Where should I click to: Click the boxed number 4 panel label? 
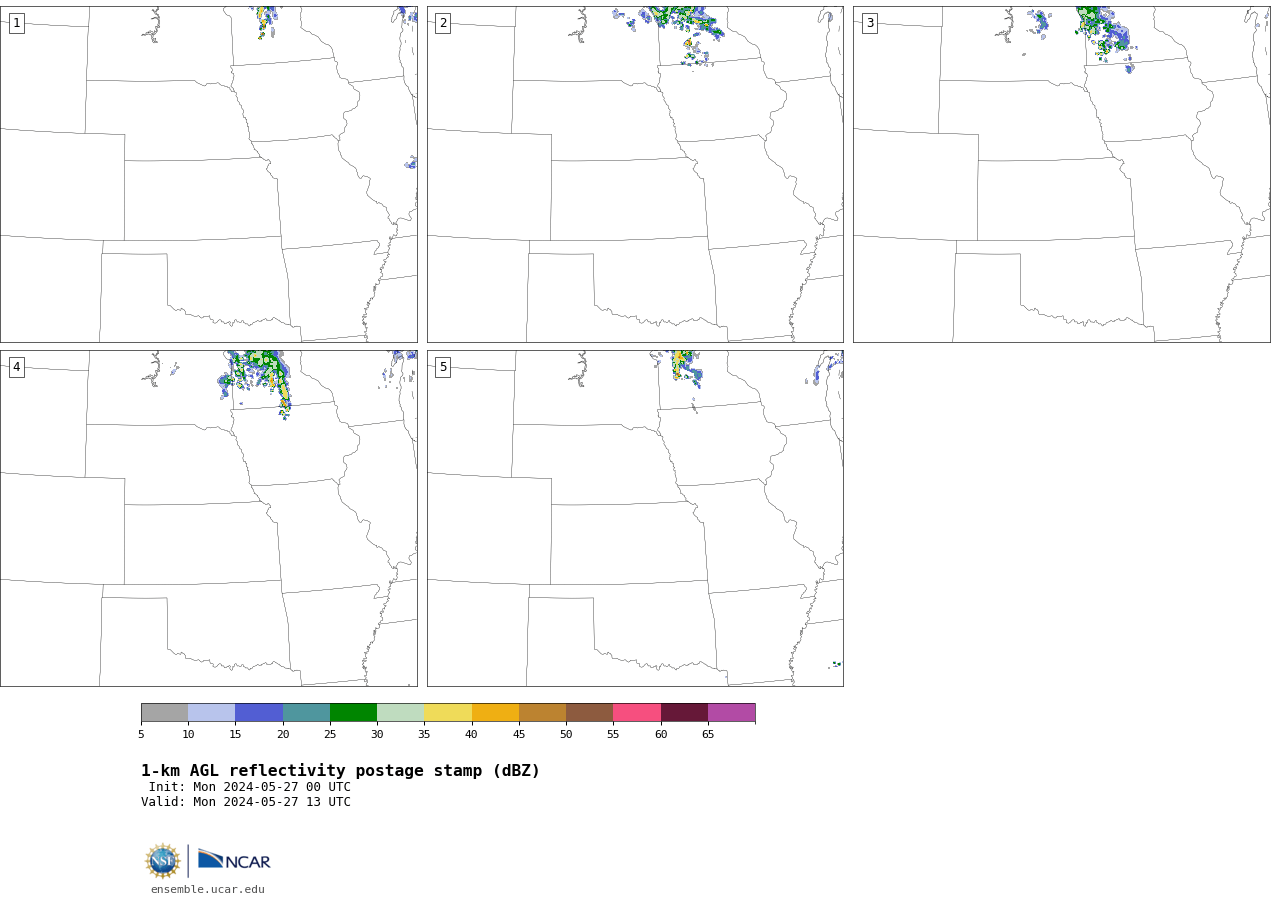[17, 367]
